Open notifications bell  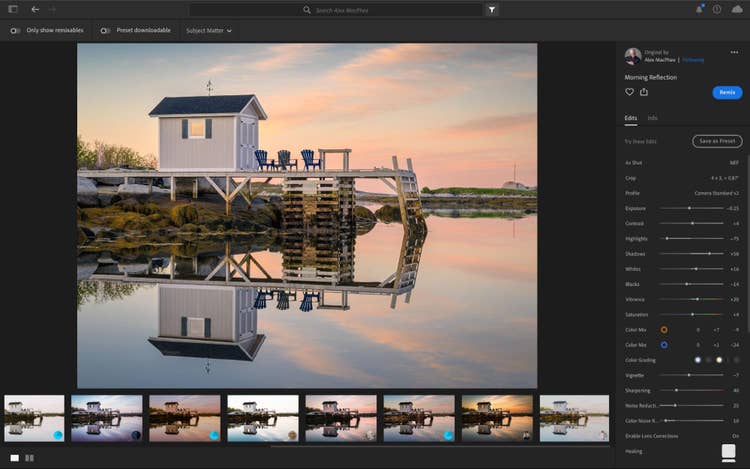[699, 9]
